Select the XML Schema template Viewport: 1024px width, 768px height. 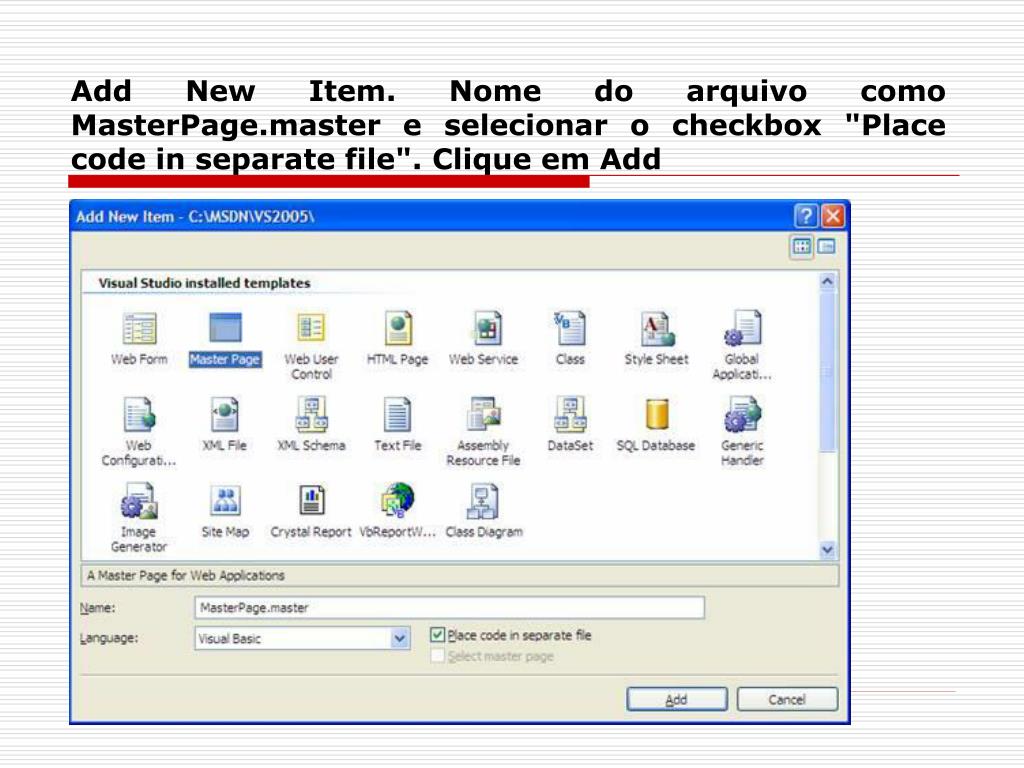pyautogui.click(x=311, y=416)
